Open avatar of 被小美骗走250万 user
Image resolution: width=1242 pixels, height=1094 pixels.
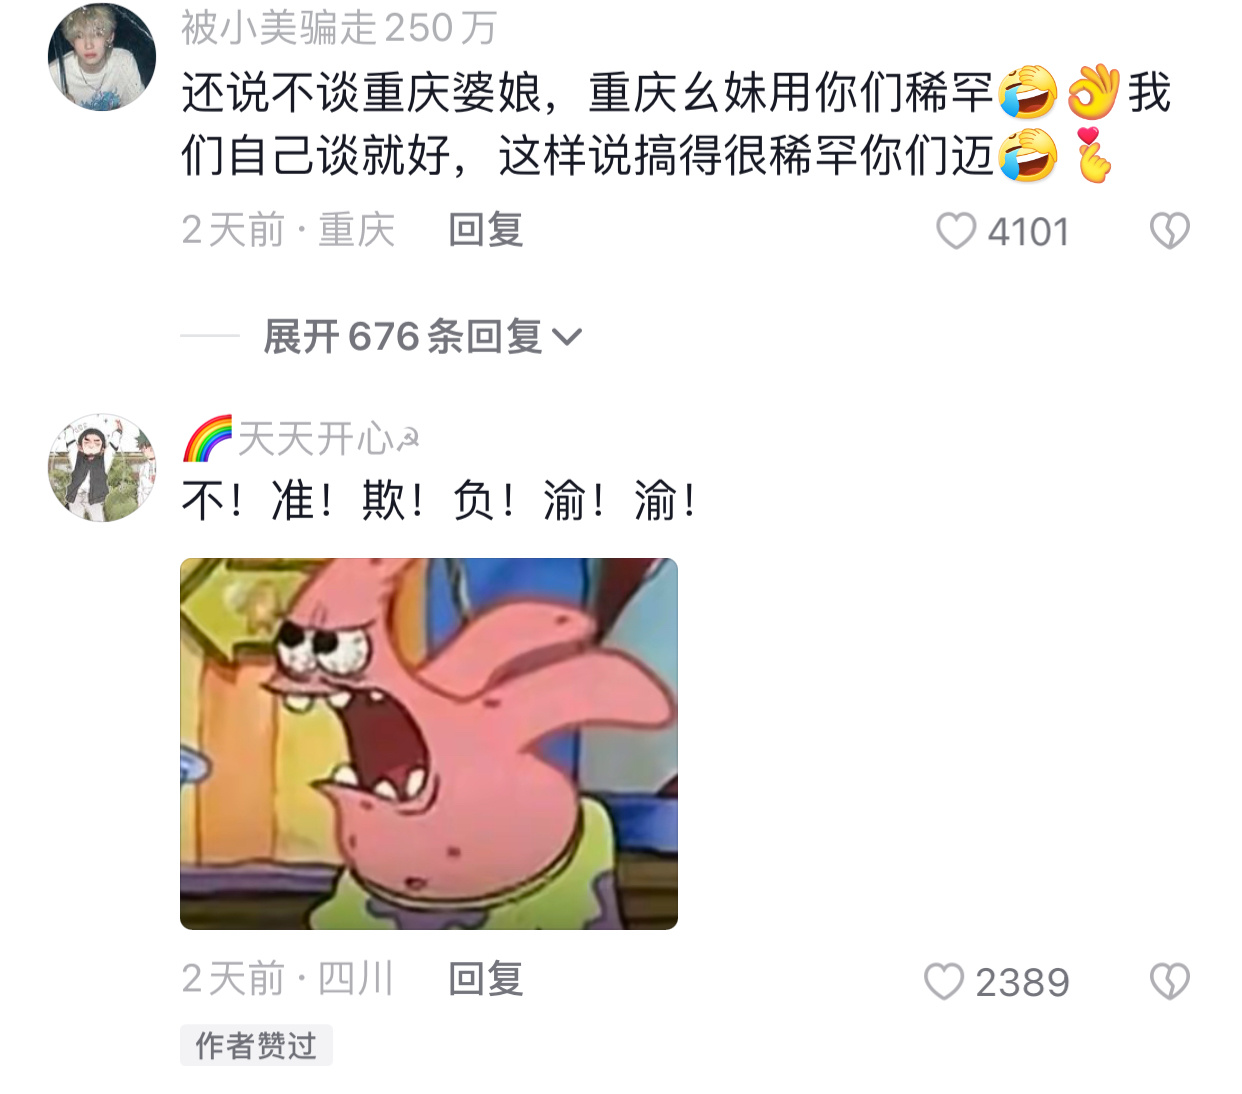click(102, 57)
